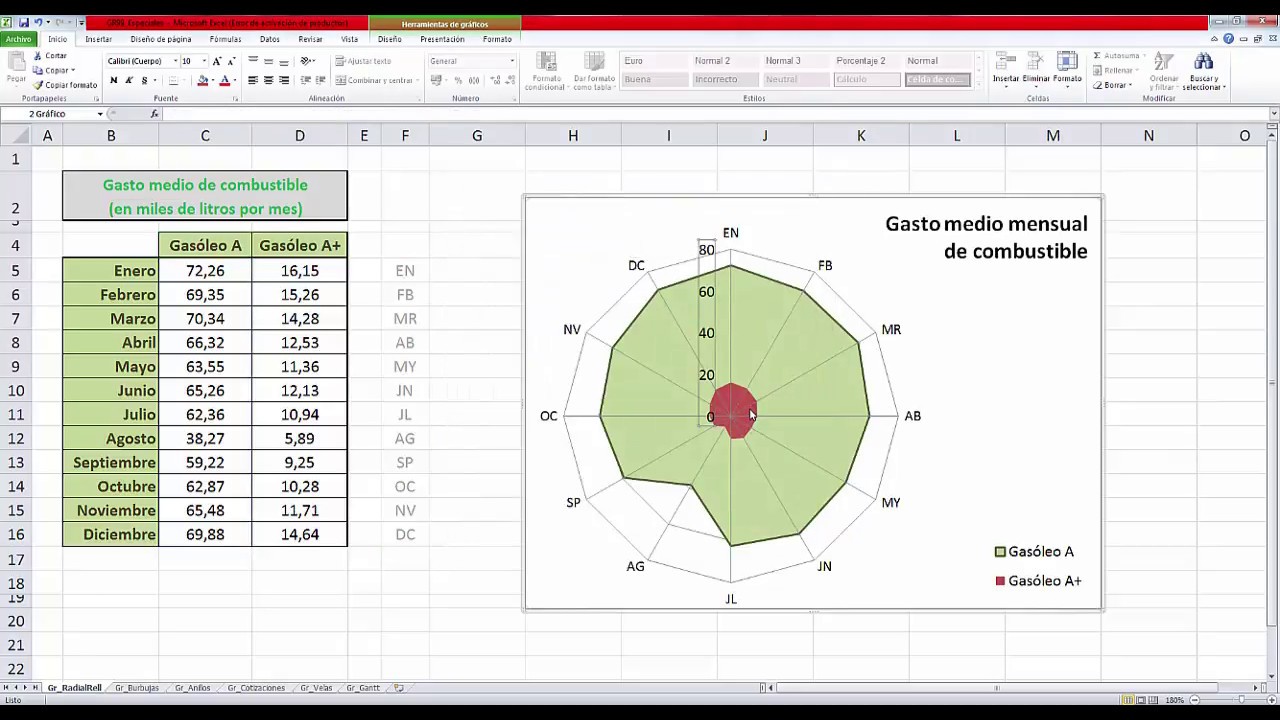Viewport: 1280px width, 720px height.
Task: Open the font size 10 dropdown
Action: (203, 61)
